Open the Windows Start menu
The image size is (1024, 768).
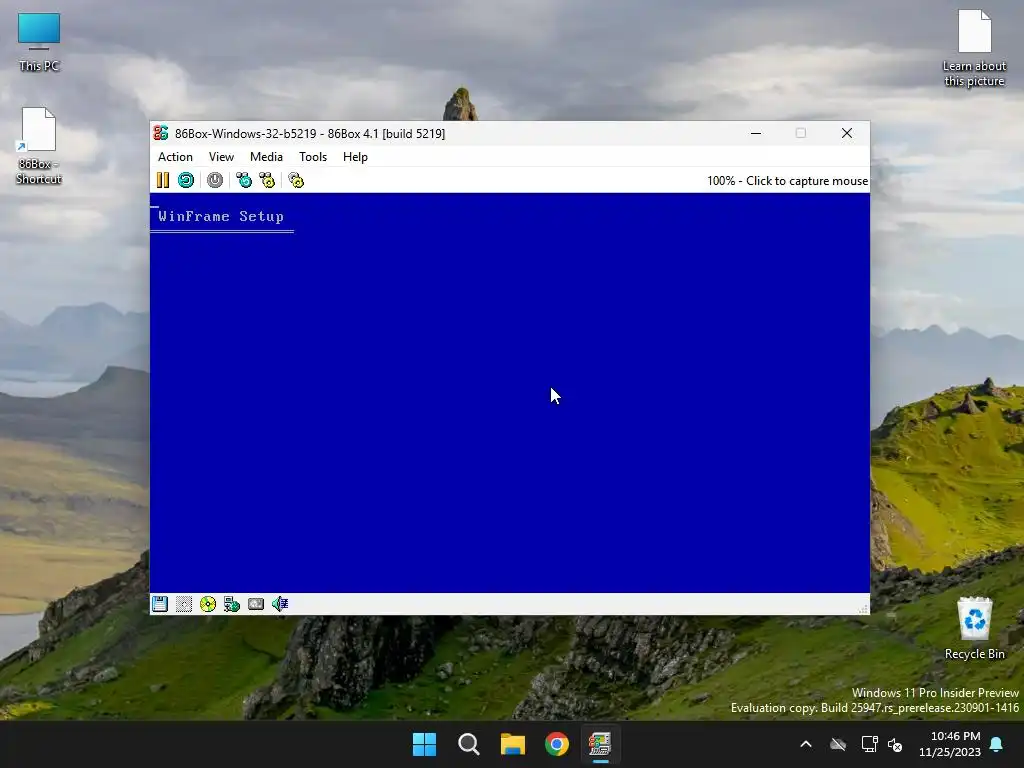click(424, 744)
